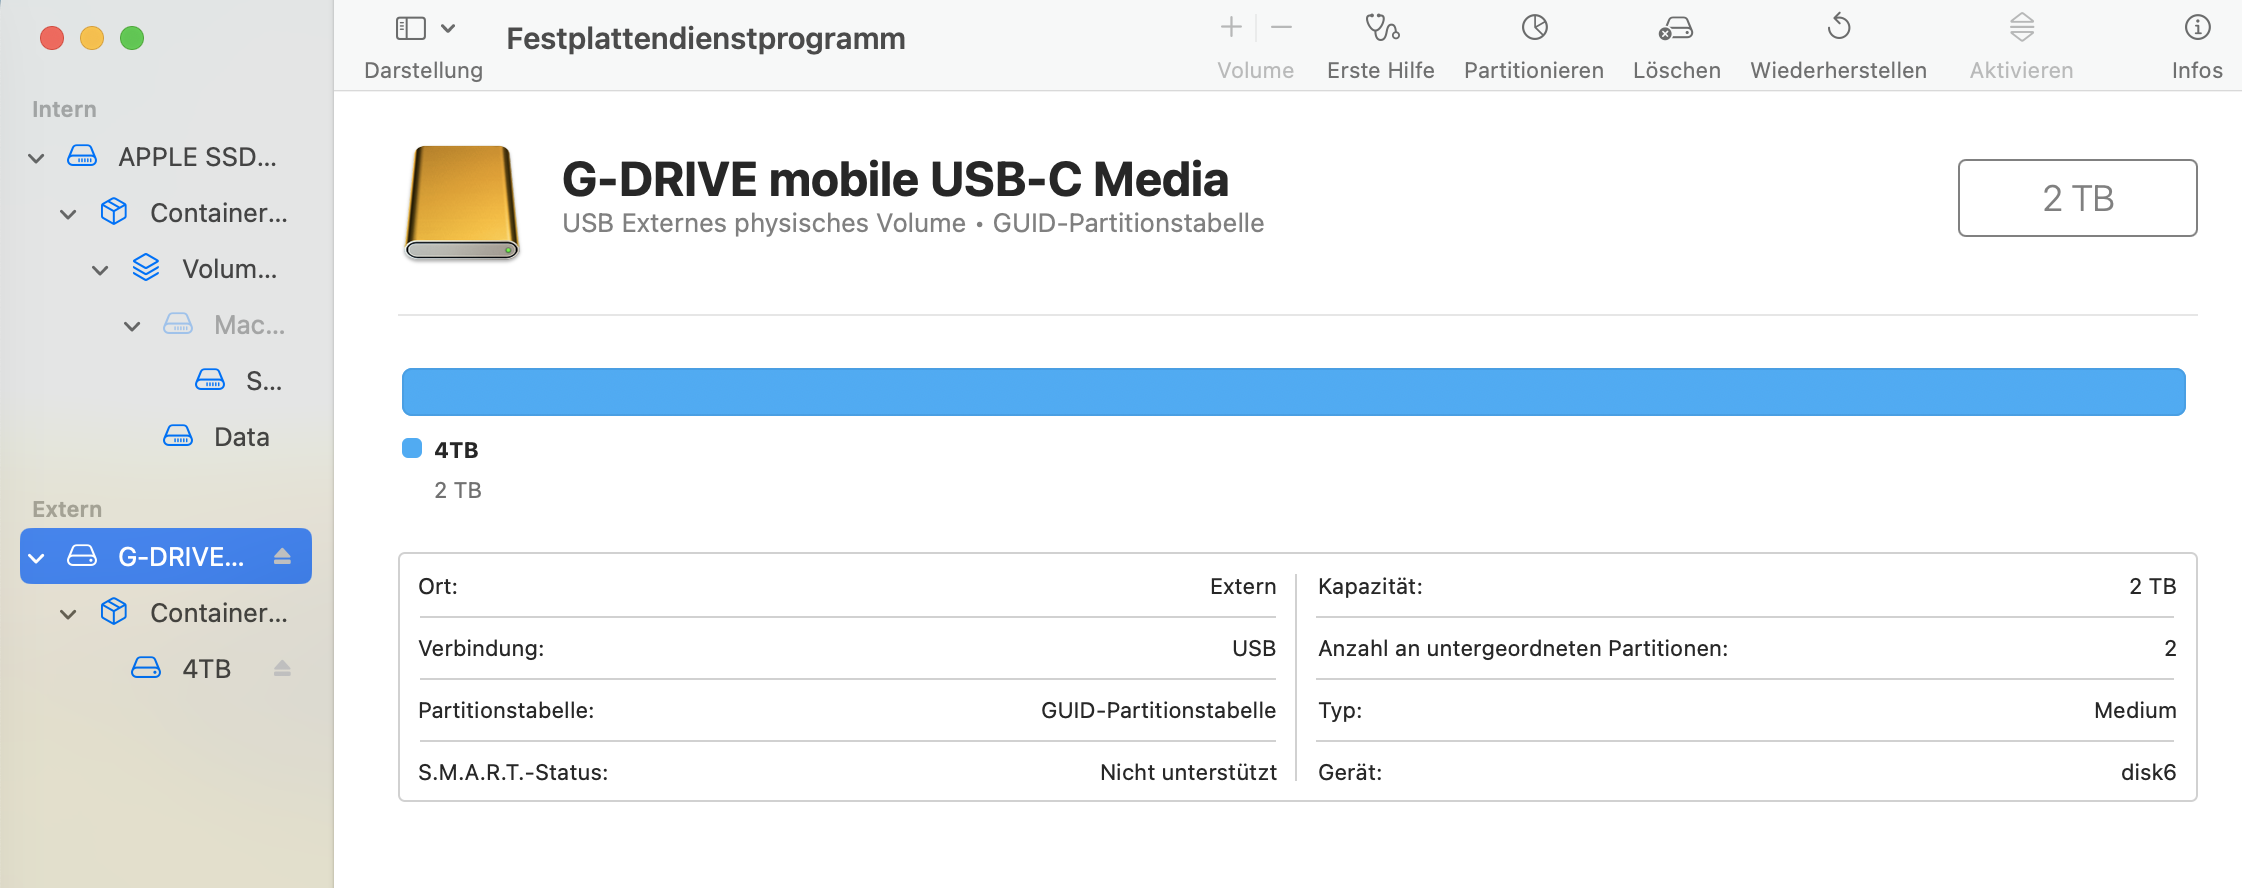
Task: Collapse the external Container entry
Action: (68, 614)
